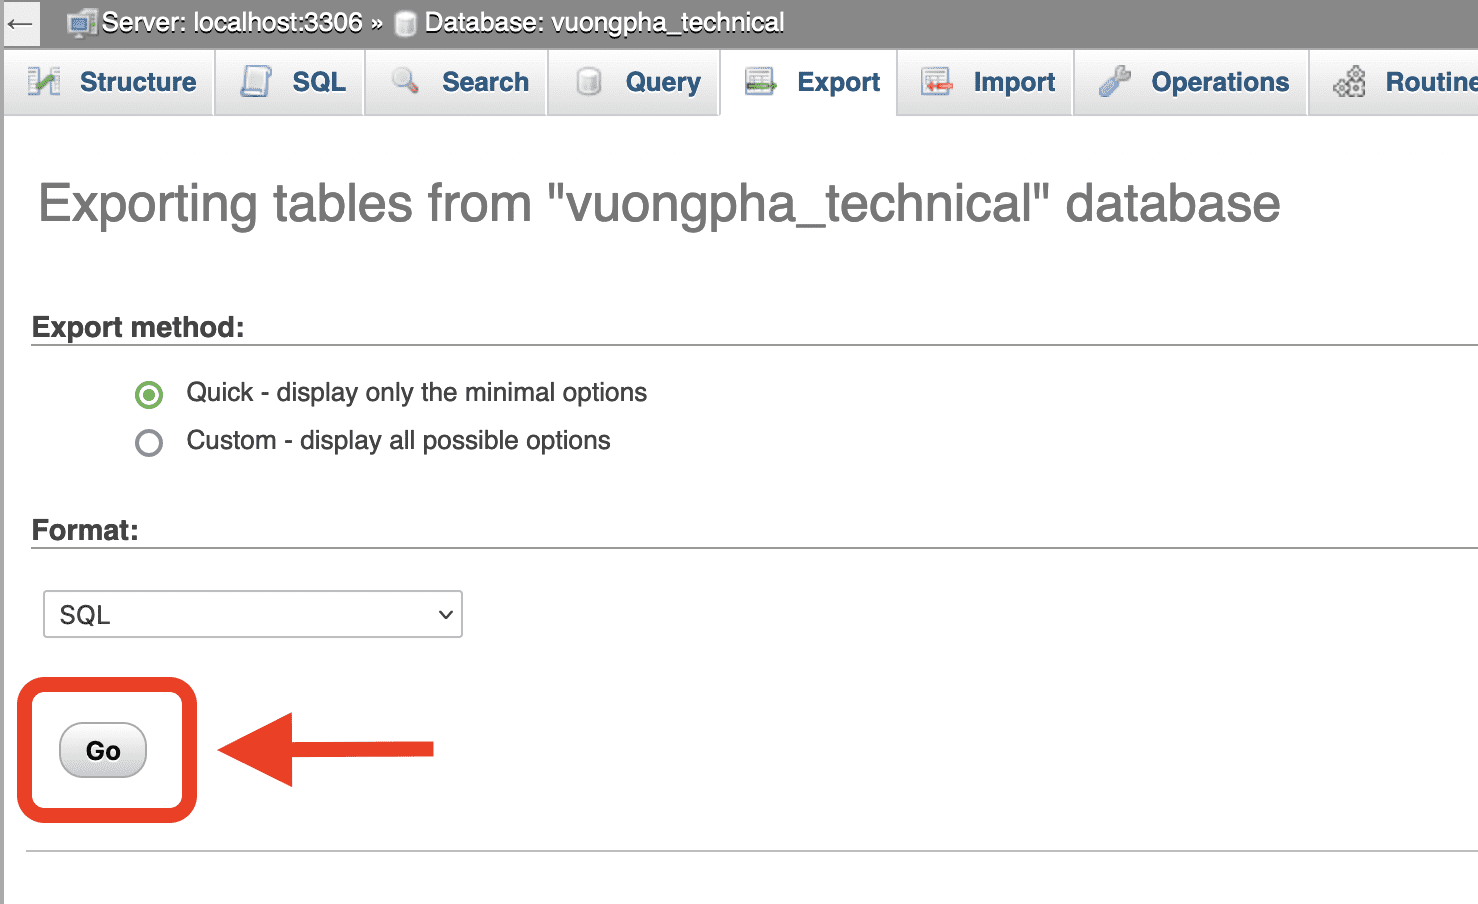
Task: Open the vuongpha_technical database breadcrumb link
Action: (604, 23)
